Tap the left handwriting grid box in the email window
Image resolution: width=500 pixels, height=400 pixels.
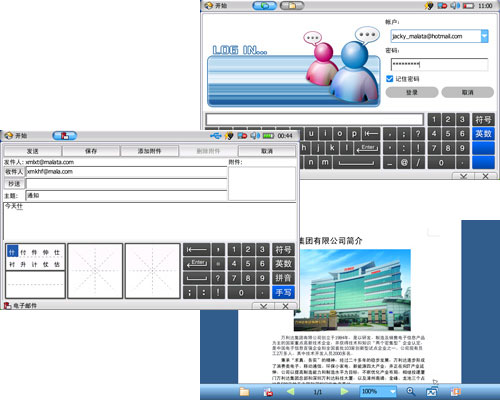click(x=95, y=271)
